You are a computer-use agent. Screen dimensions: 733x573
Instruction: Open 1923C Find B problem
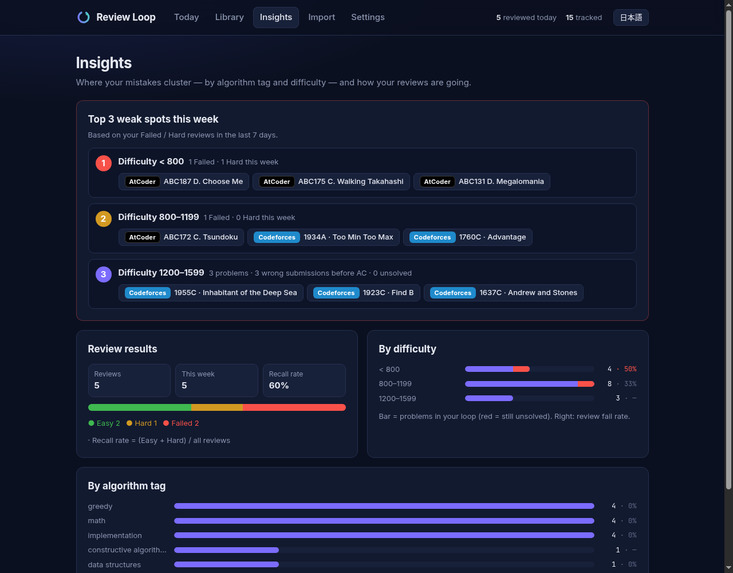pos(363,293)
